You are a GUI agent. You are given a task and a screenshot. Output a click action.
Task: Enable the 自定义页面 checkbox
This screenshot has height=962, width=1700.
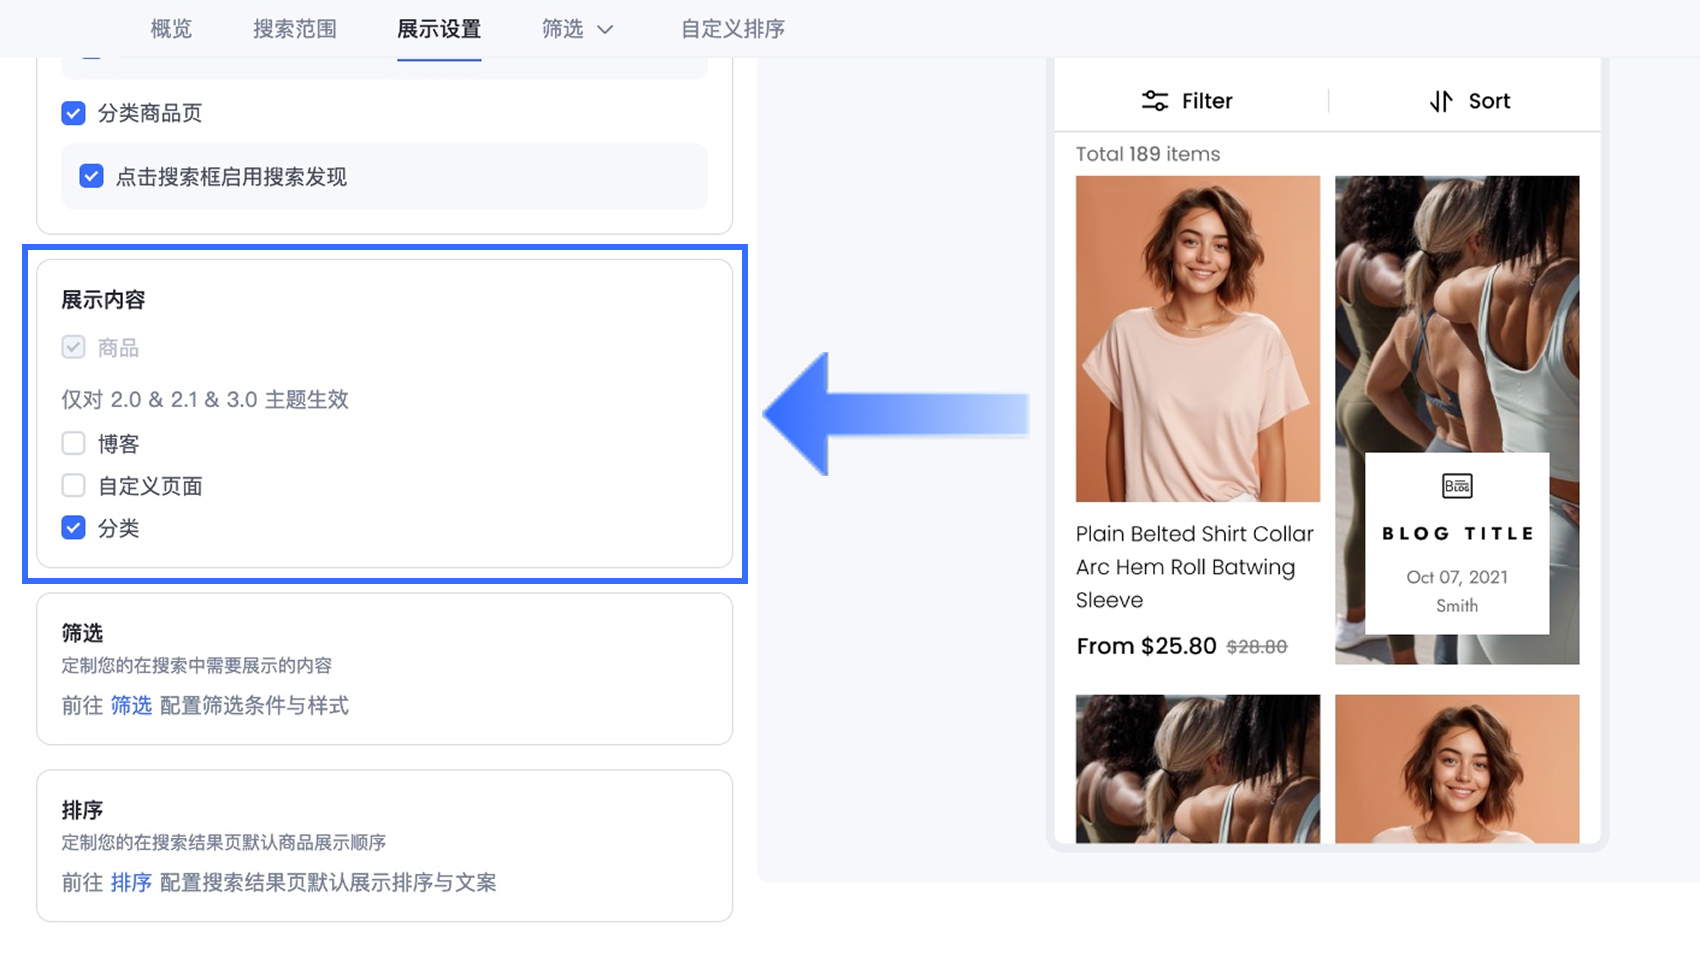pyautogui.click(x=73, y=486)
